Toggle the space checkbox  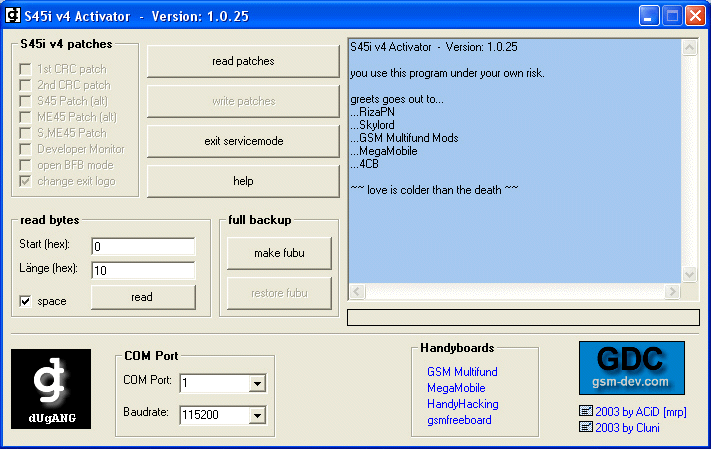[x=25, y=301]
